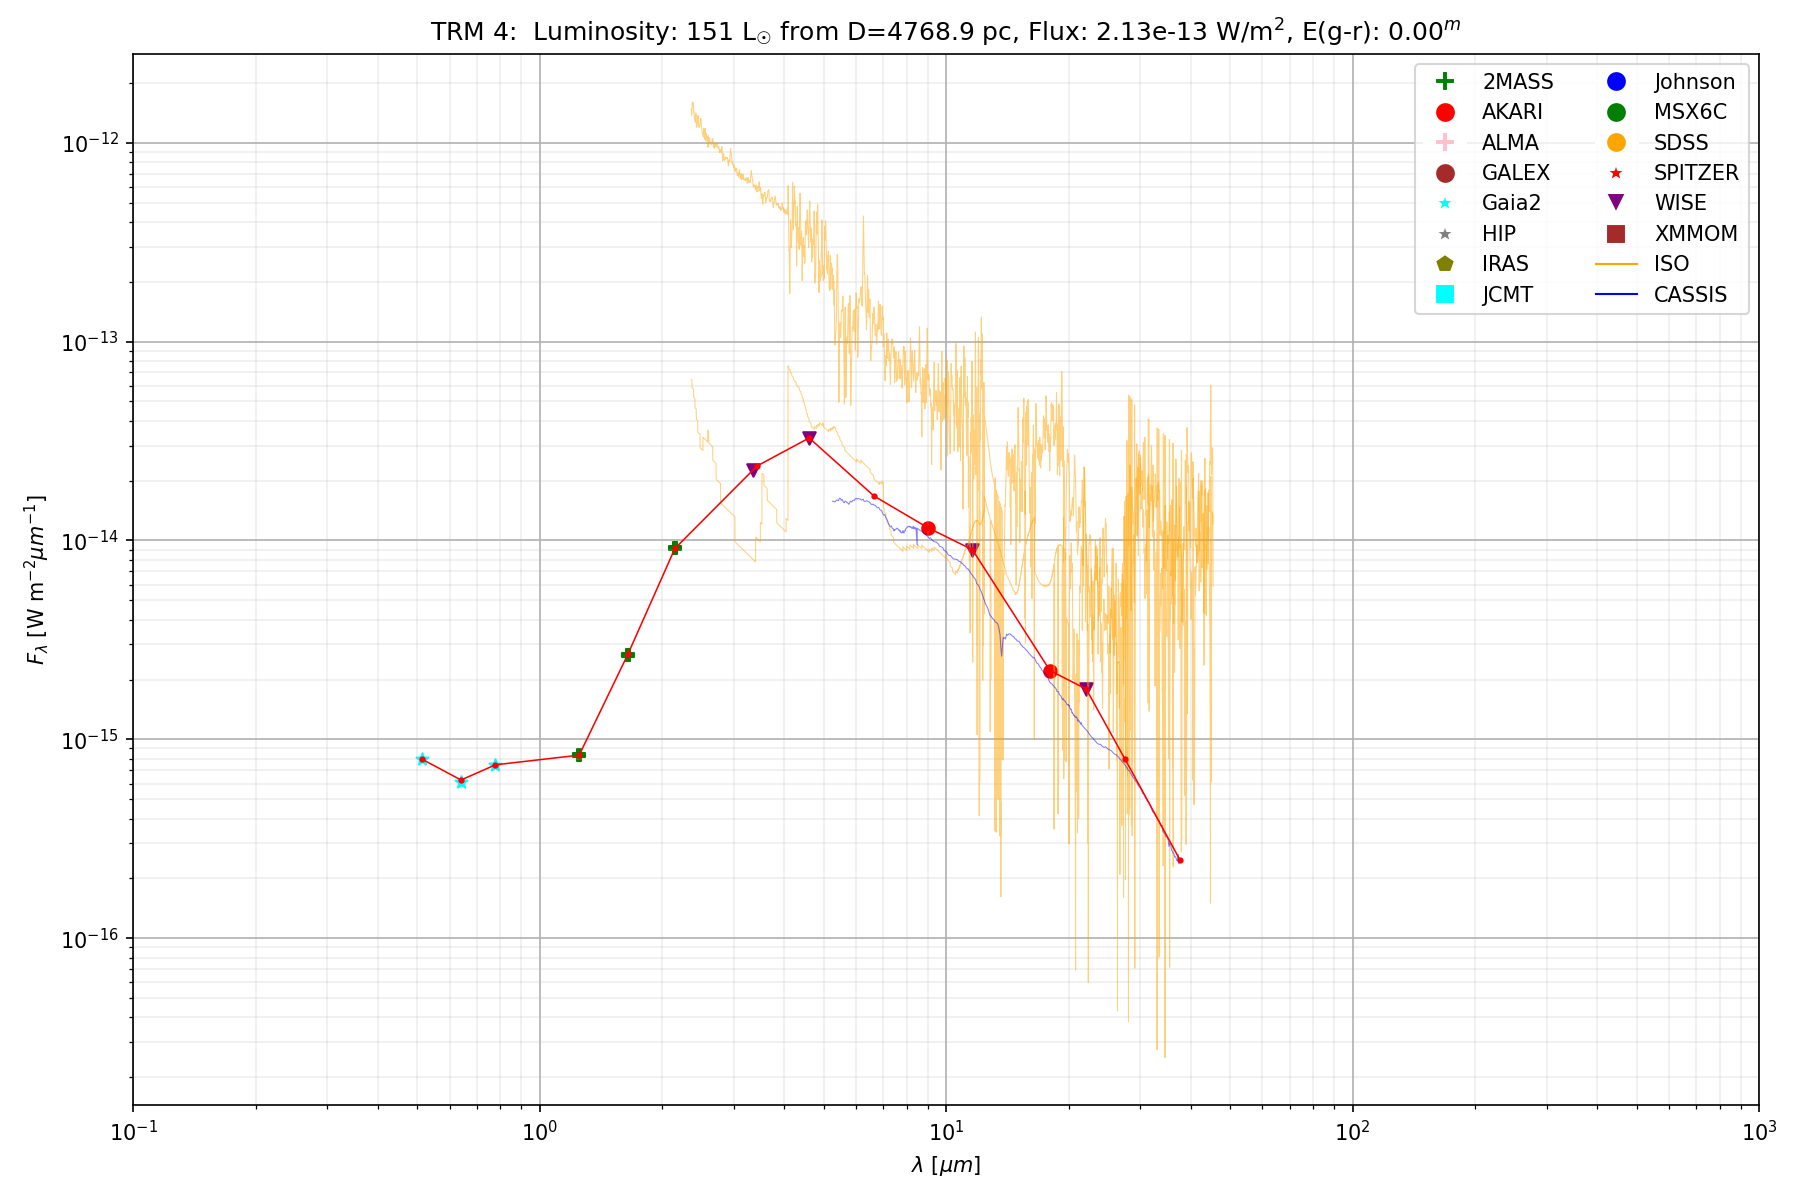Click the SDSS legend label text

point(1681,143)
